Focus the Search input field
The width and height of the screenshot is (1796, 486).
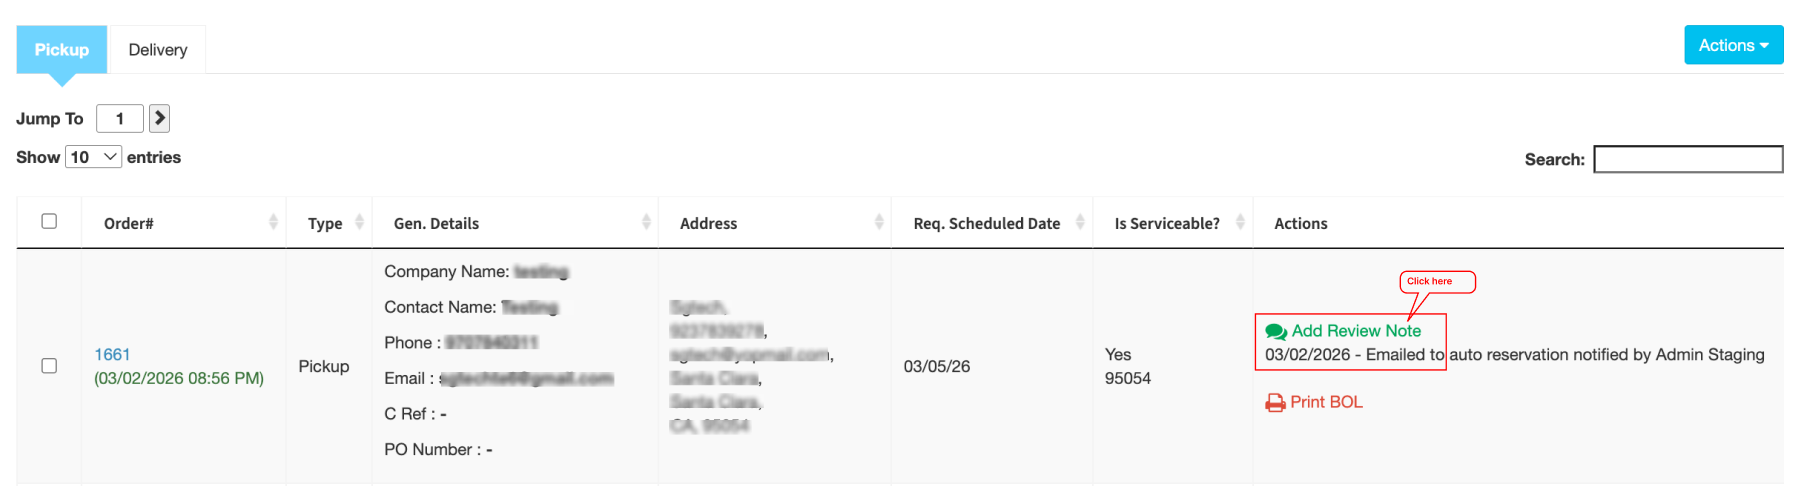(1688, 159)
